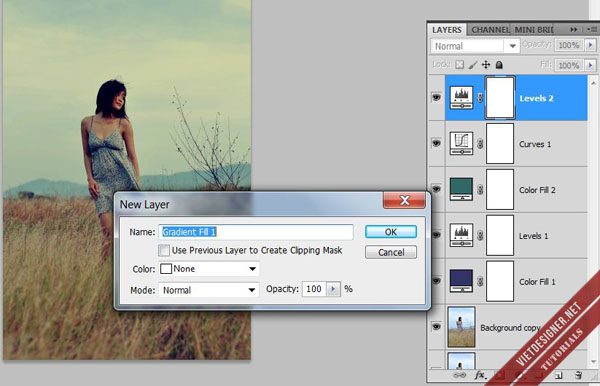Viewport: 600px width, 386px height.
Task: Click the delete layer trash icon
Action: [x=579, y=375]
